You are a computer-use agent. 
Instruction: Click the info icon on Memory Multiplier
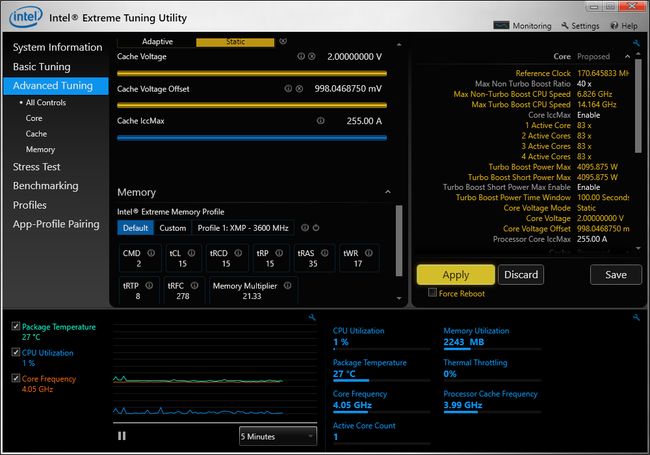pyautogui.click(x=288, y=286)
